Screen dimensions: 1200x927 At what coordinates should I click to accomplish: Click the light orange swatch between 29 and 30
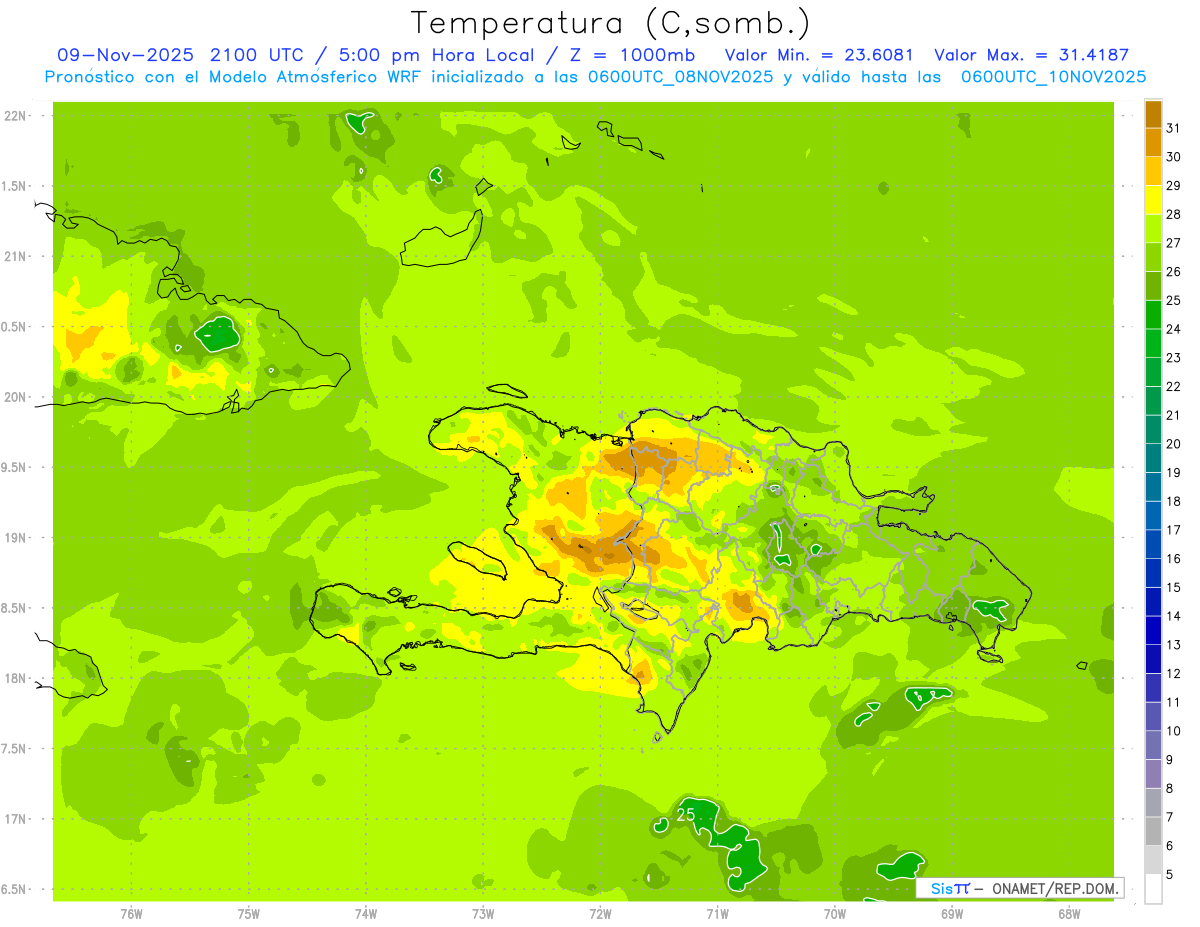[x=1154, y=171]
